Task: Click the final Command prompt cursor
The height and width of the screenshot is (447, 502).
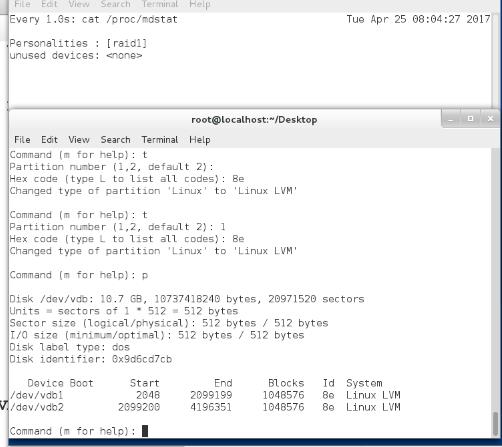Action: tap(145, 431)
